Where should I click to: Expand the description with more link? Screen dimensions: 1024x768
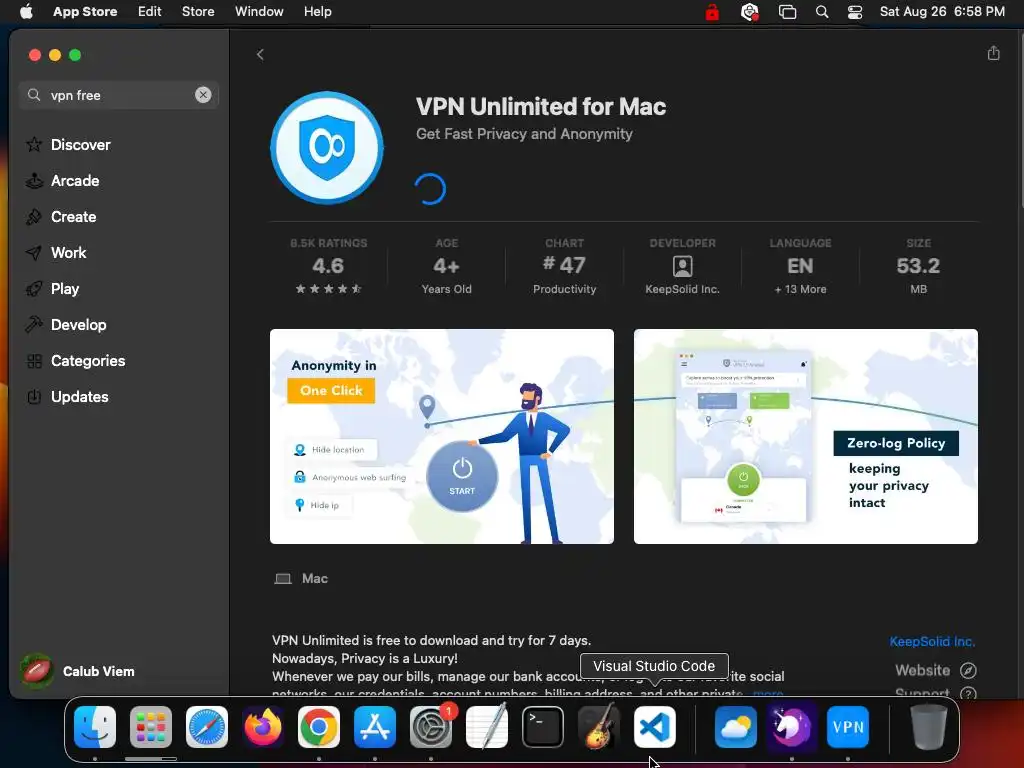click(768, 693)
